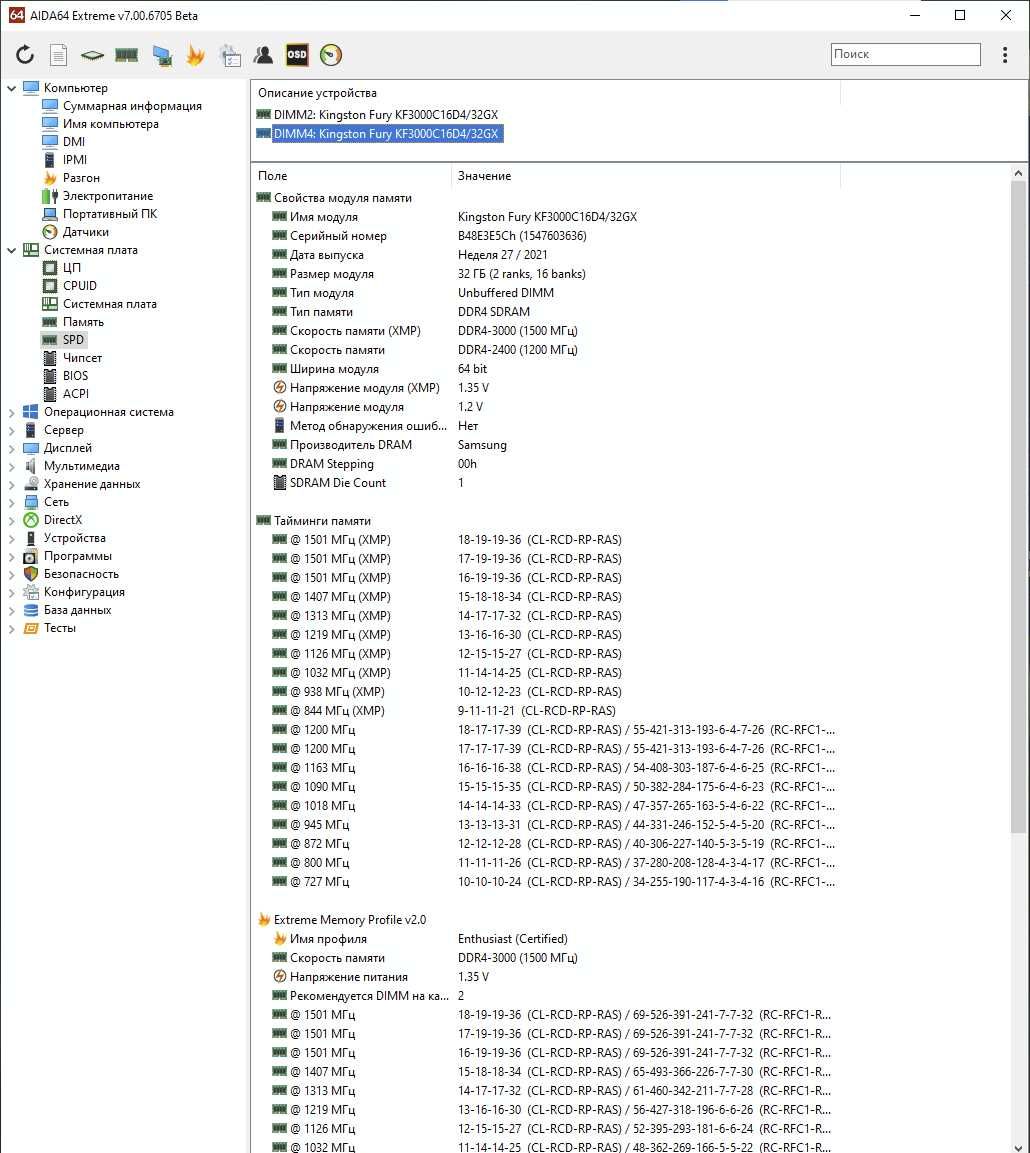1030x1153 pixels.
Task: Click the user silhouette toolbar icon
Action: 263,55
